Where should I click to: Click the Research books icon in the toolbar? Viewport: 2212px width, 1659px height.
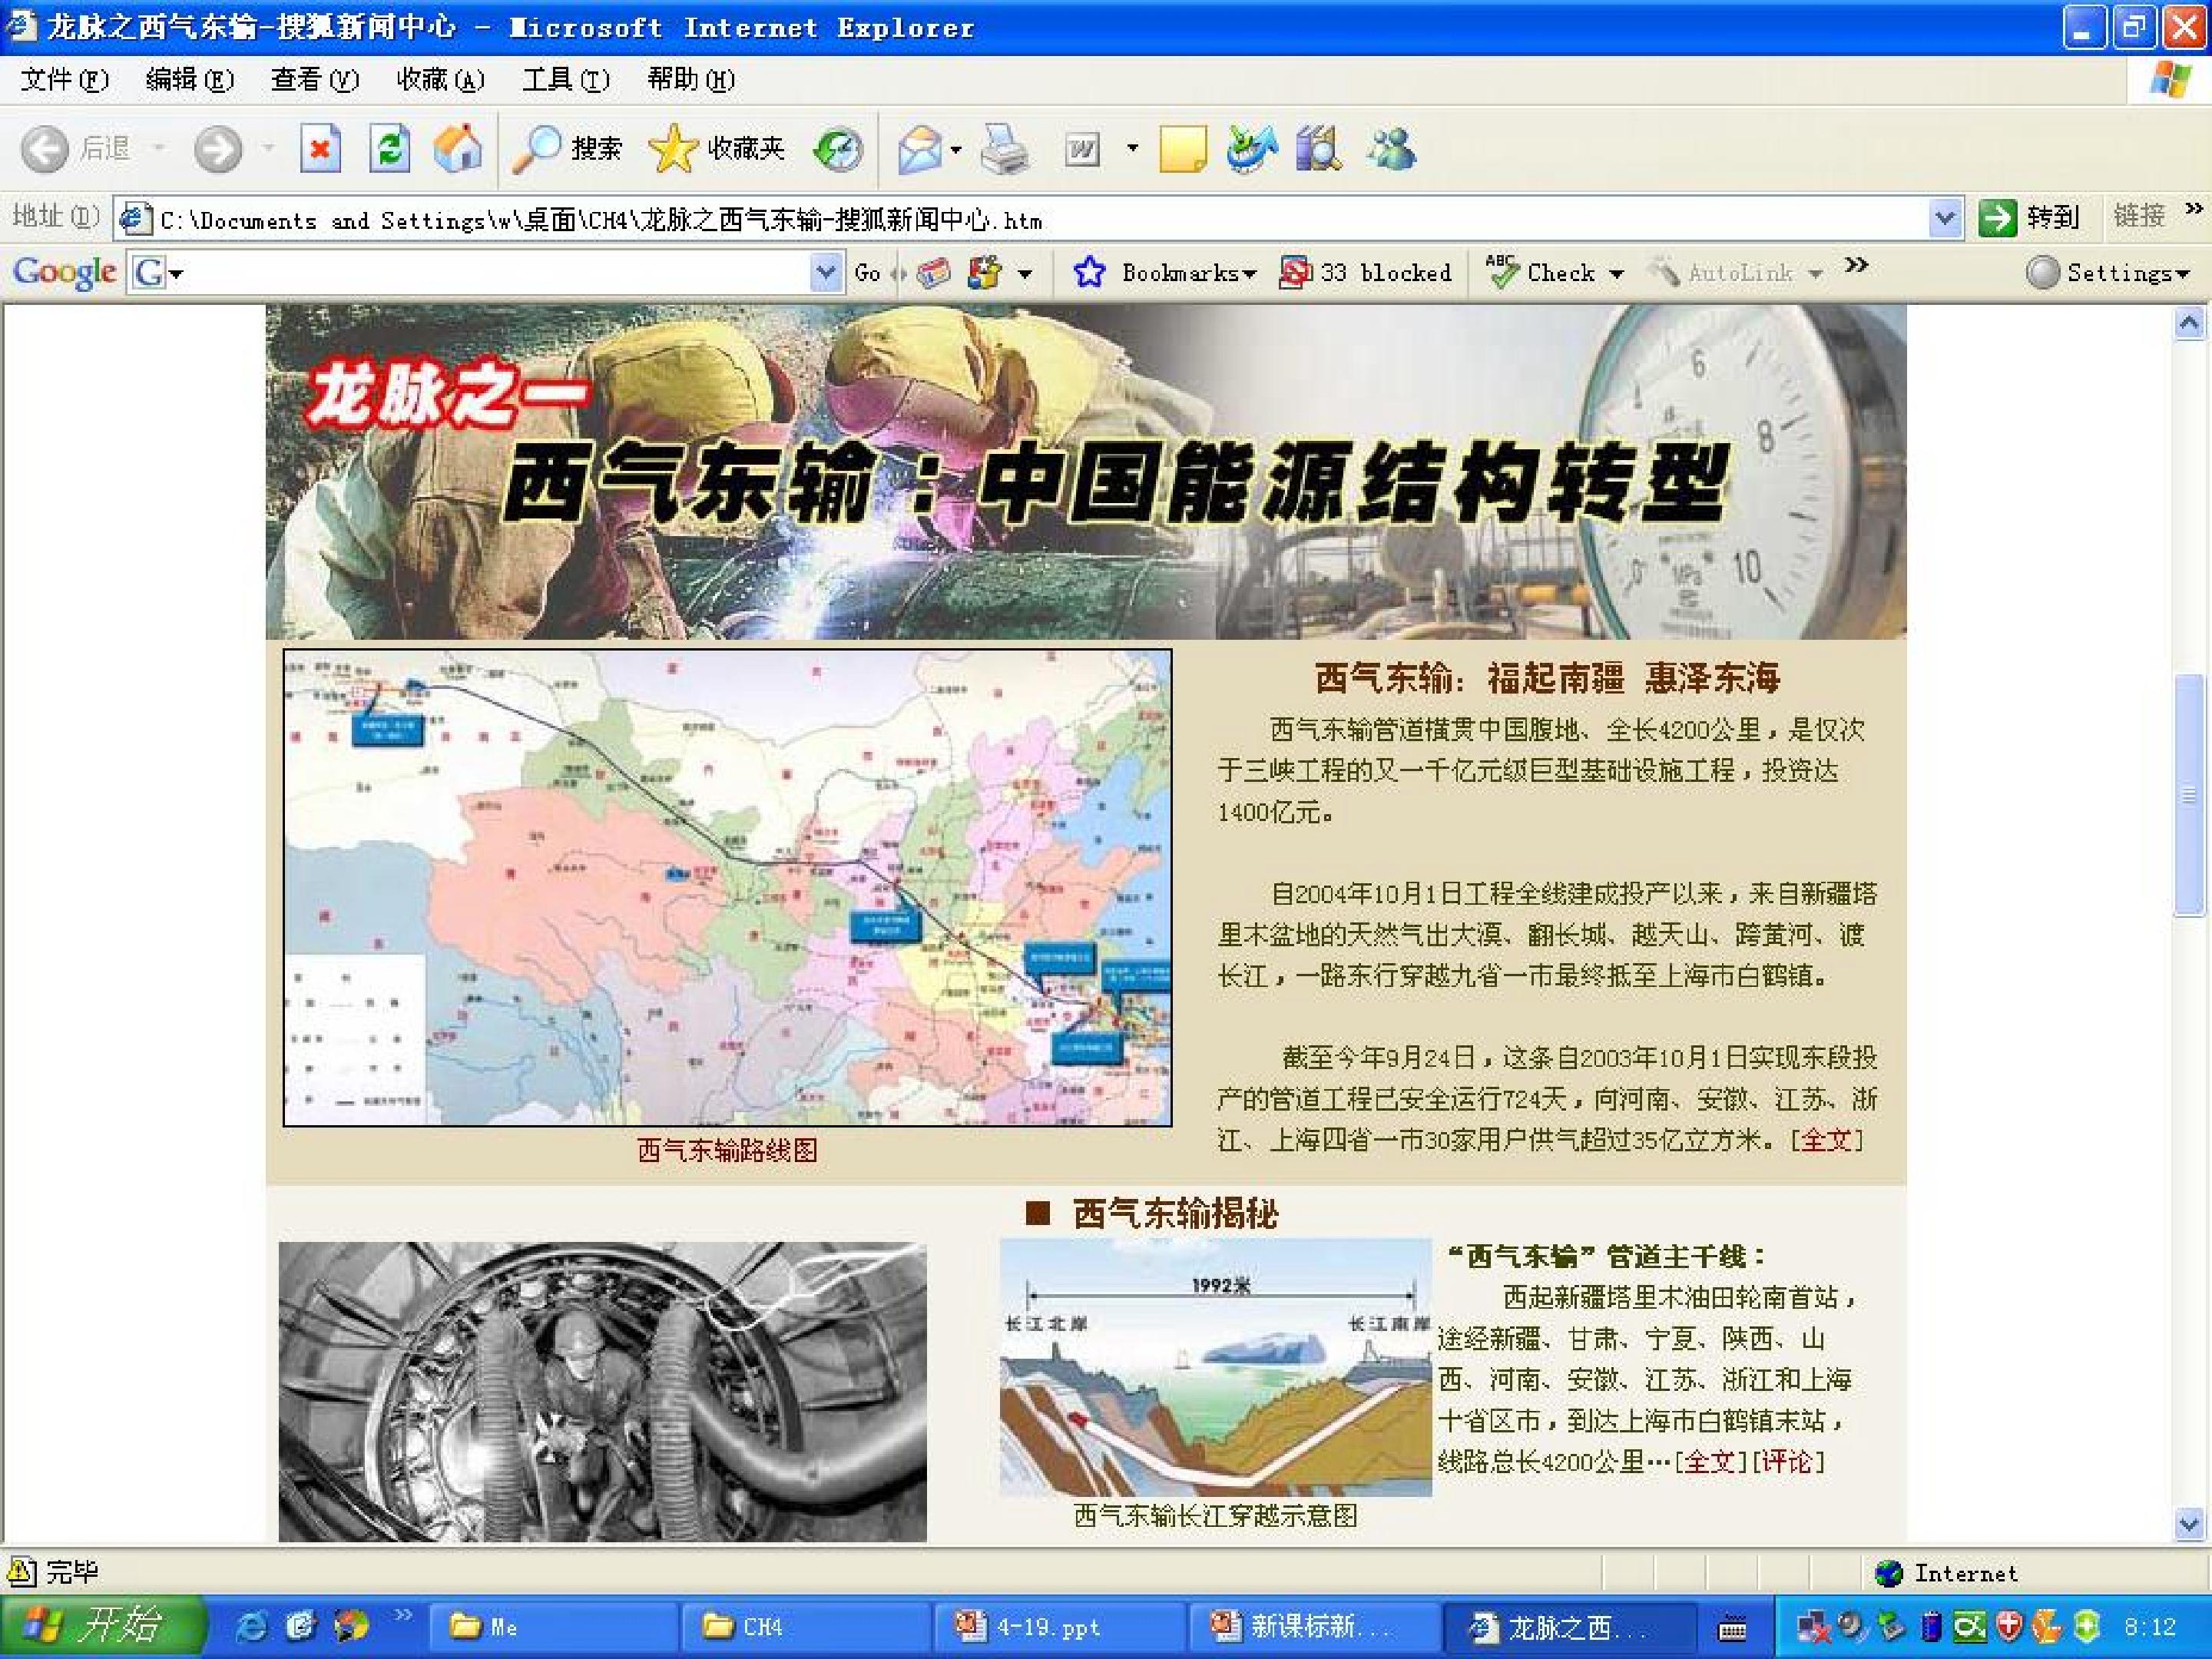pyautogui.click(x=1318, y=150)
